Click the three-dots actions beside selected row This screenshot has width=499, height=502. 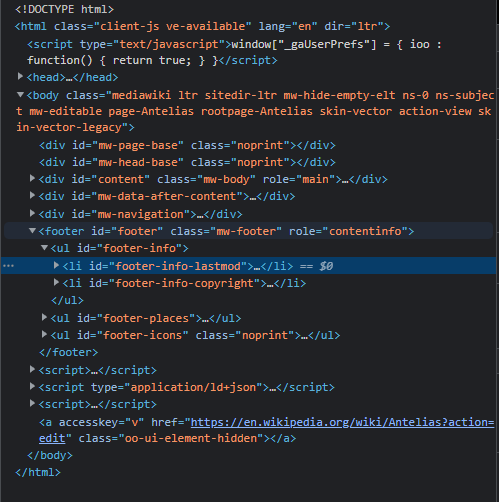tap(8, 266)
